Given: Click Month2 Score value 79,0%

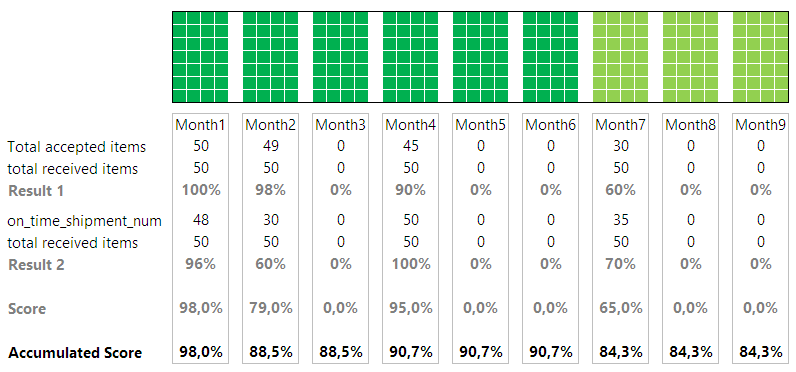Looking at the screenshot, I should [271, 309].
